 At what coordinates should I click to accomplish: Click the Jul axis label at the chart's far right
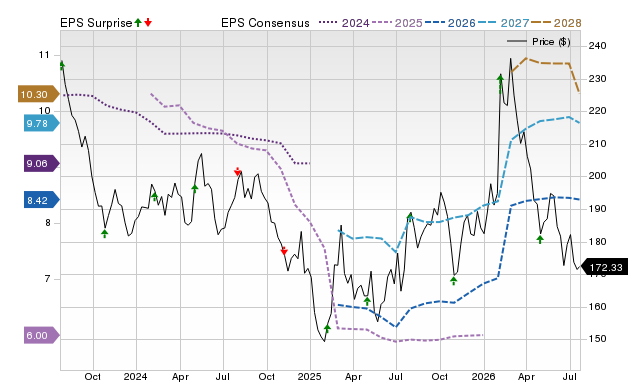tap(570, 376)
